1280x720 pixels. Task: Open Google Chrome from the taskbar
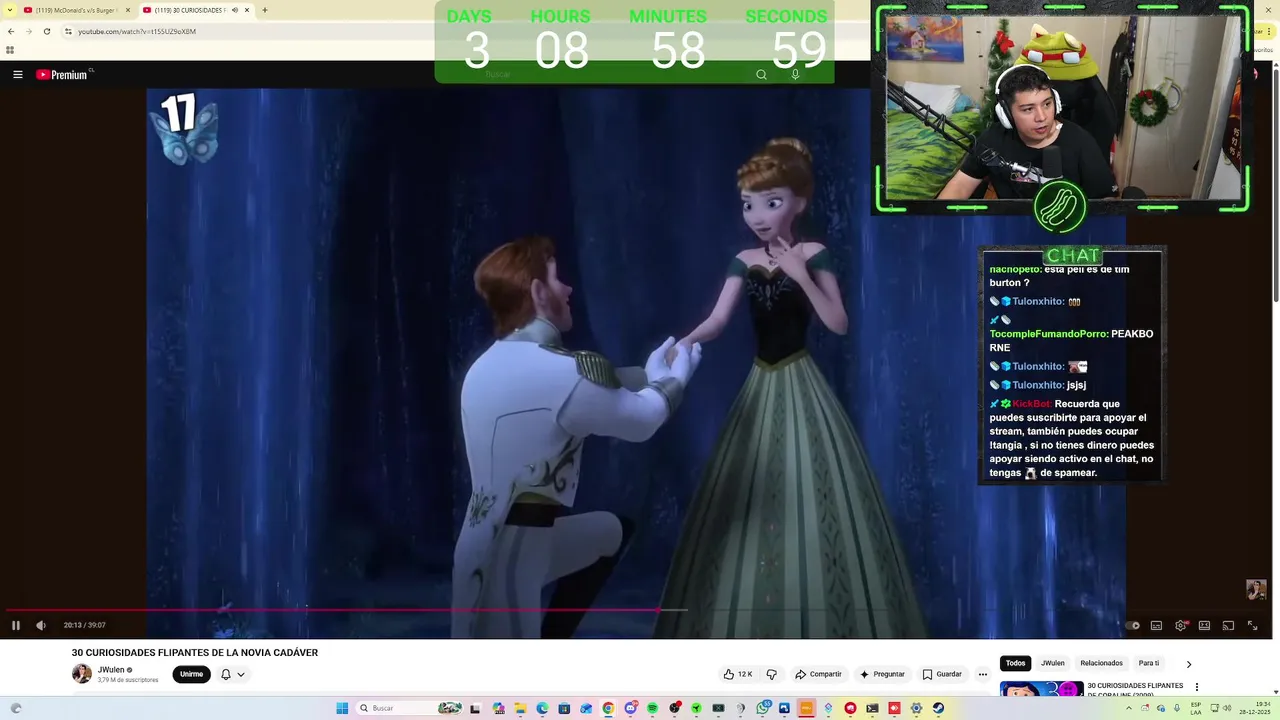click(608, 708)
